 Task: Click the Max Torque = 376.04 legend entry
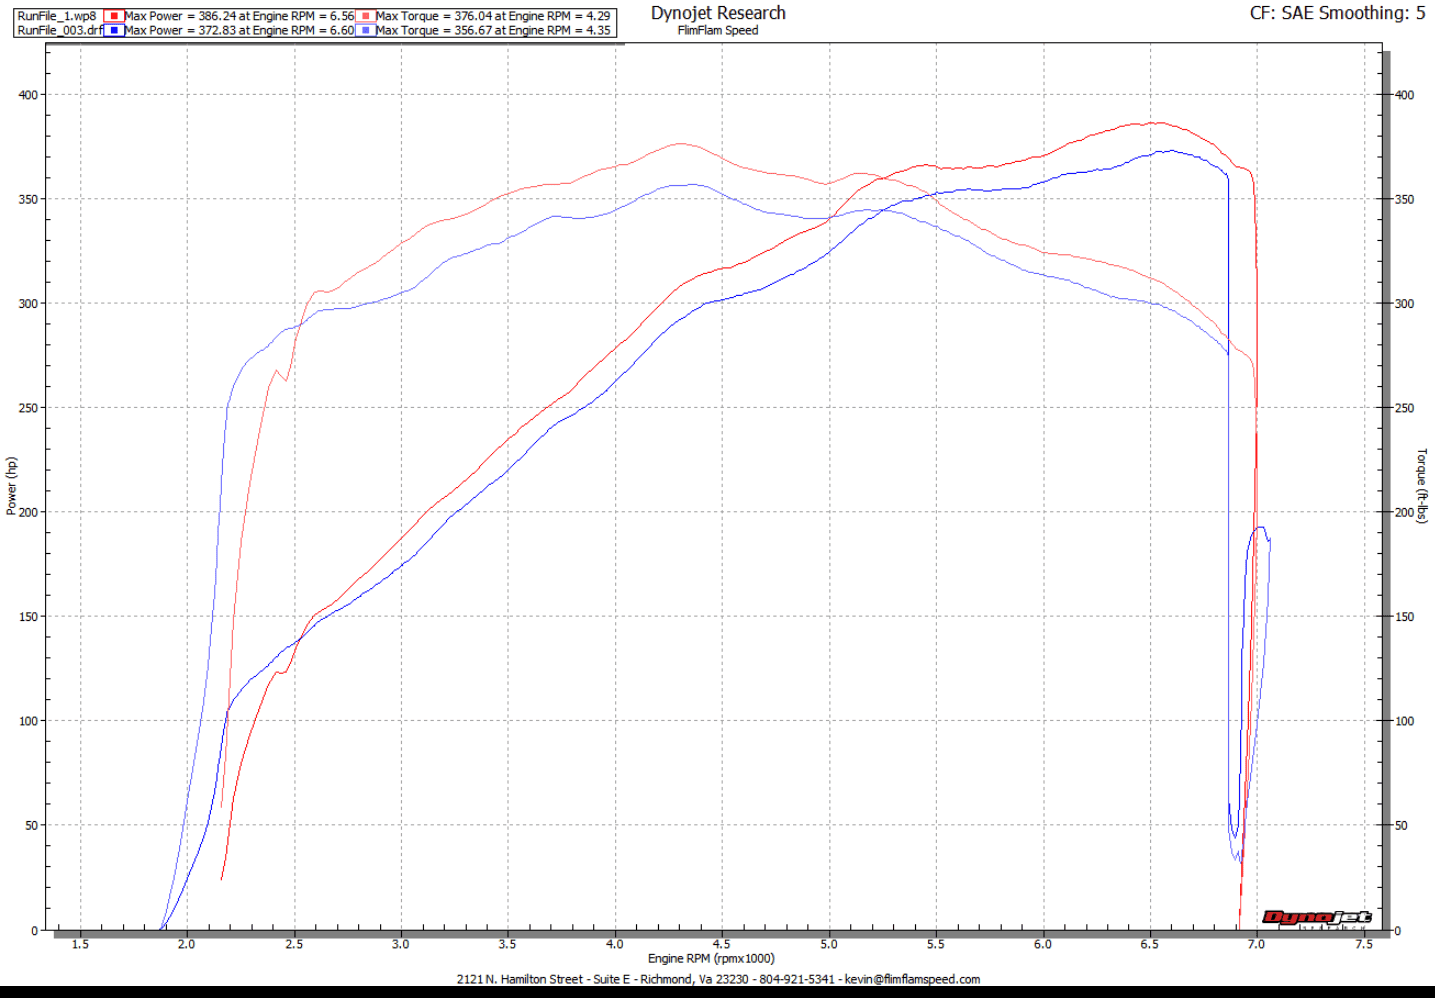click(x=493, y=16)
